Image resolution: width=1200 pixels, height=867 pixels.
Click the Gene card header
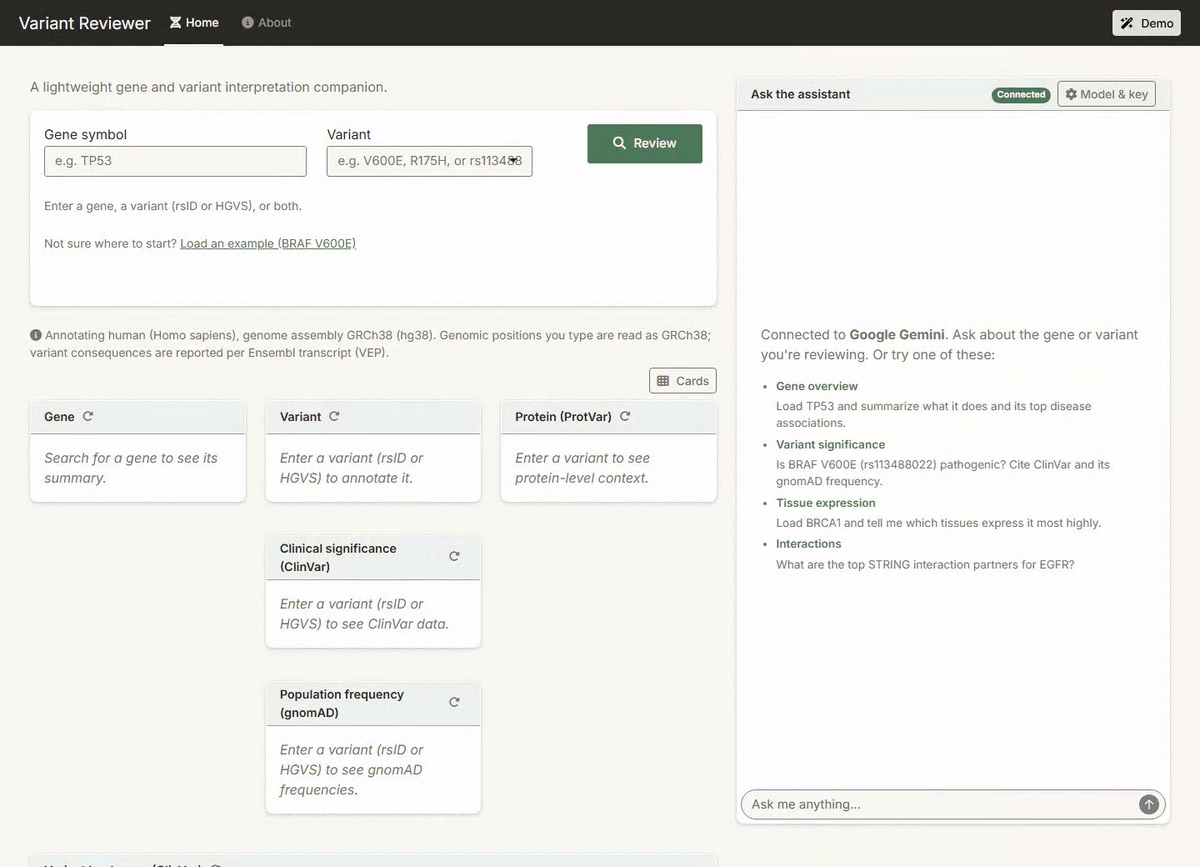click(x=138, y=417)
